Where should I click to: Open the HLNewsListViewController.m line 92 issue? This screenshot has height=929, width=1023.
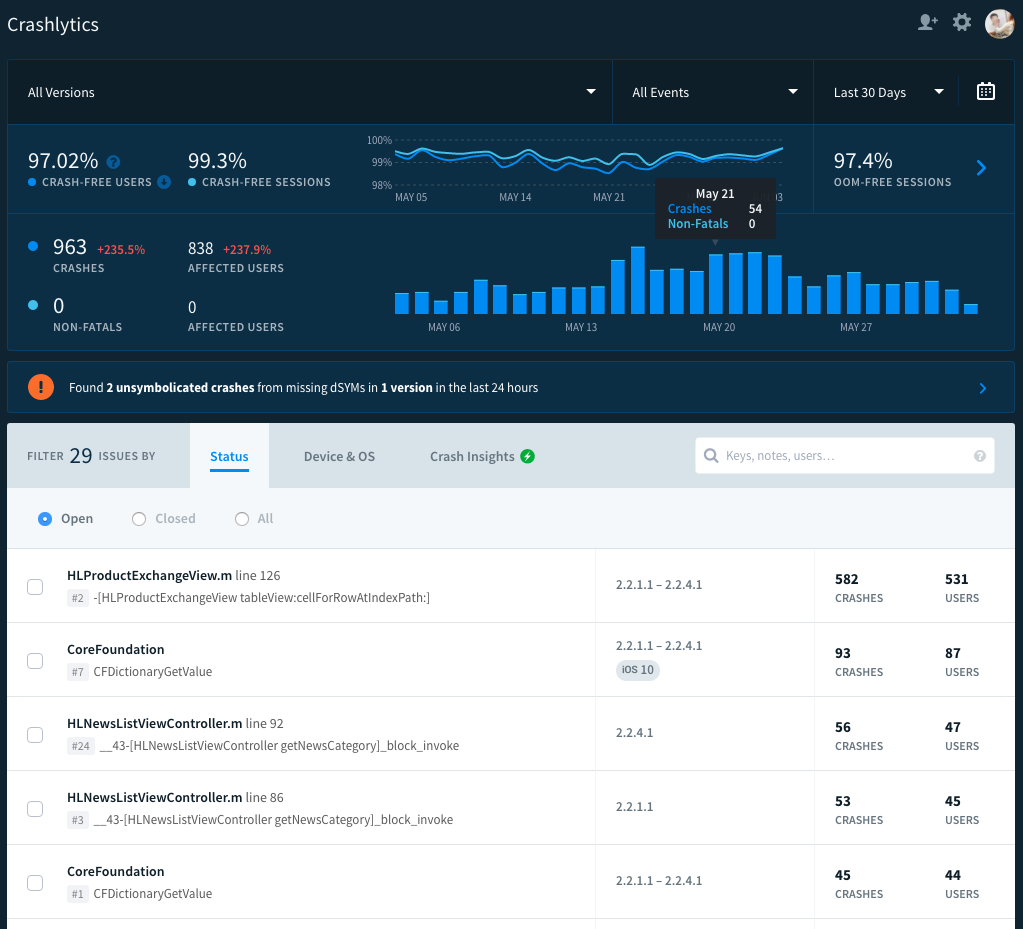[154, 723]
